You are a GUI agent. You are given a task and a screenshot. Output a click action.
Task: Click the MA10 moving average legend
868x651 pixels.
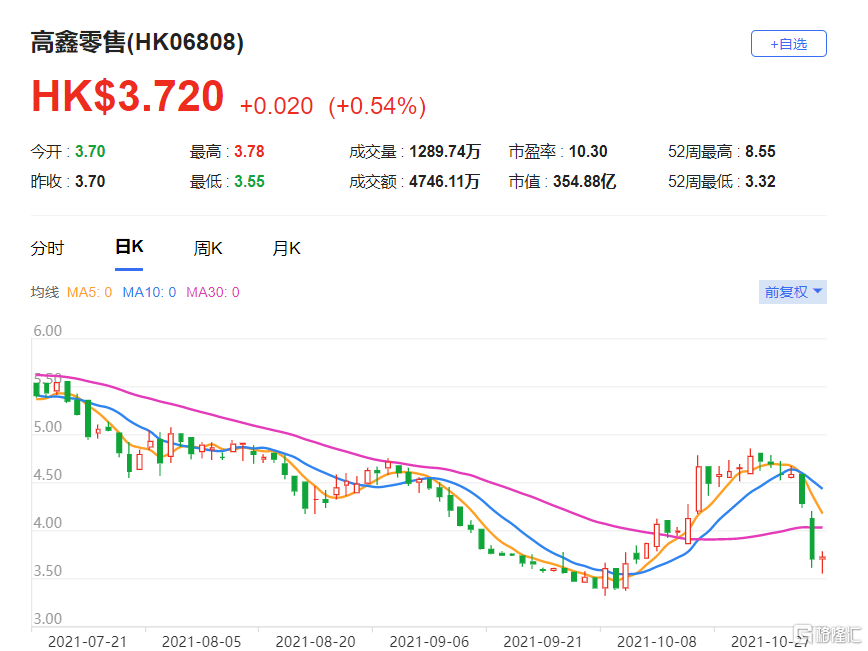149,292
